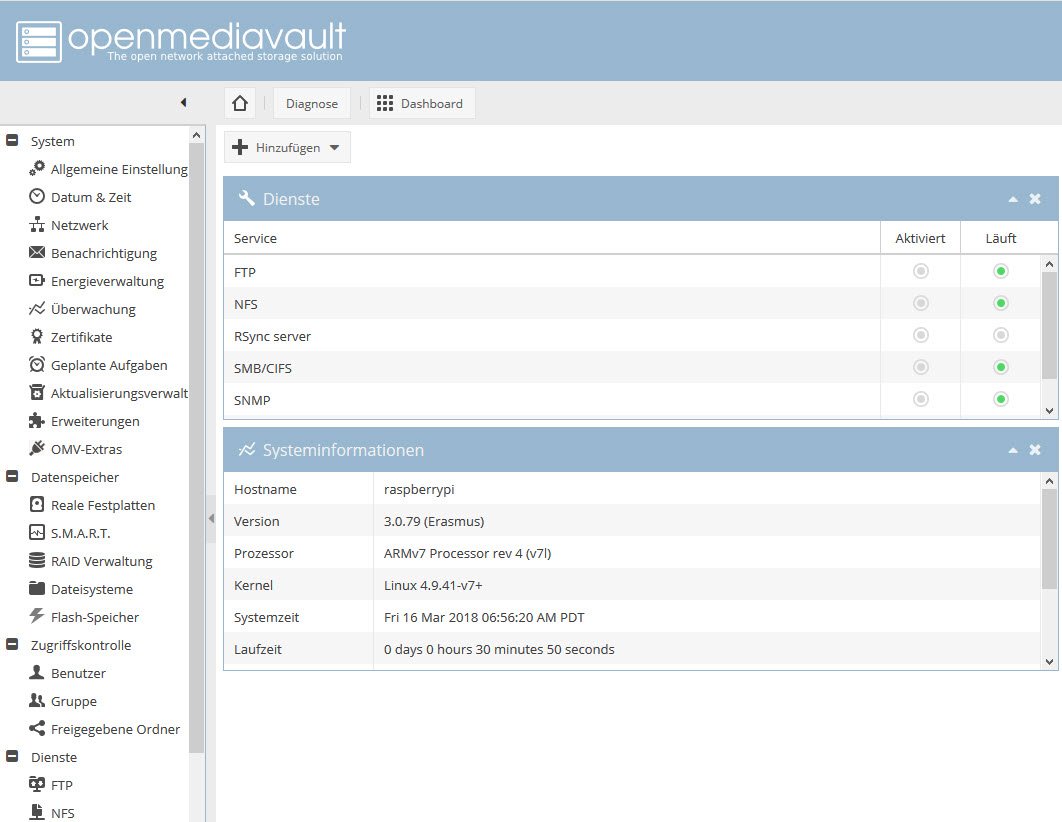Click the Dashboard grid icon

click(385, 103)
